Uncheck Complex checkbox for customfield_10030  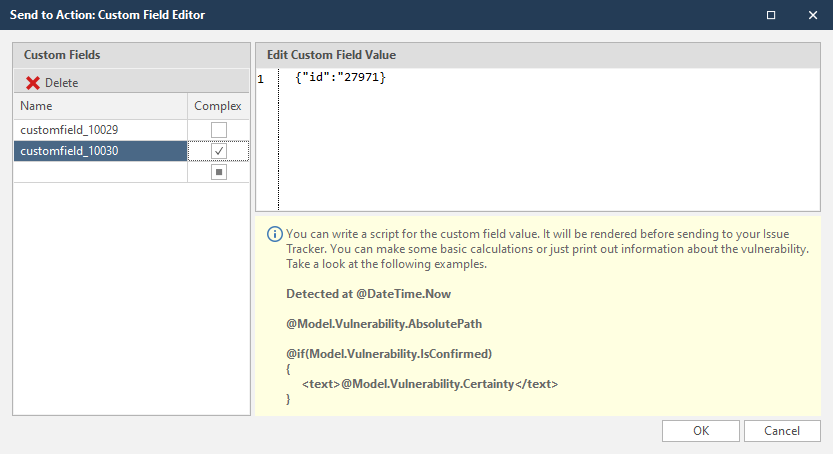click(x=218, y=151)
